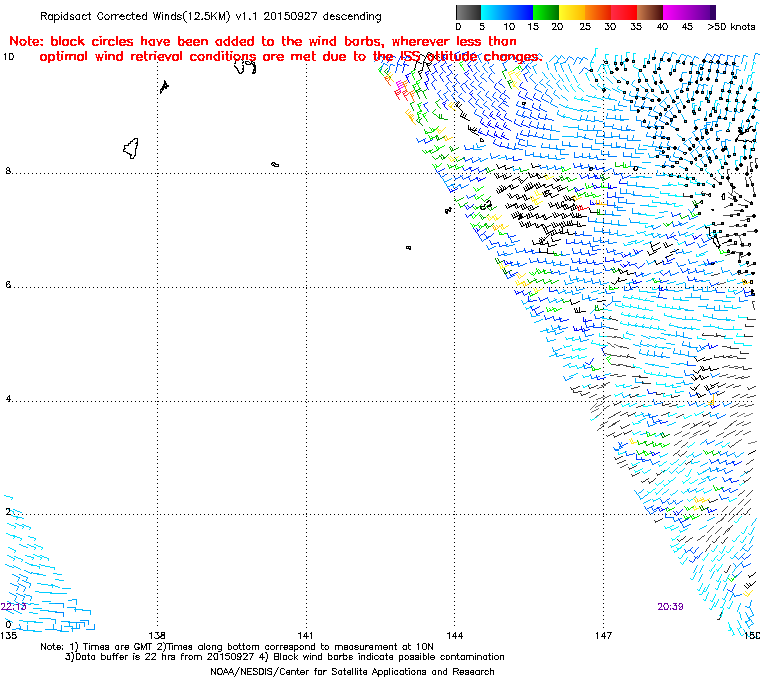Select the red 'optimal wind retrieval conditions' line
This screenshot has width=760, height=688.
coord(290,57)
